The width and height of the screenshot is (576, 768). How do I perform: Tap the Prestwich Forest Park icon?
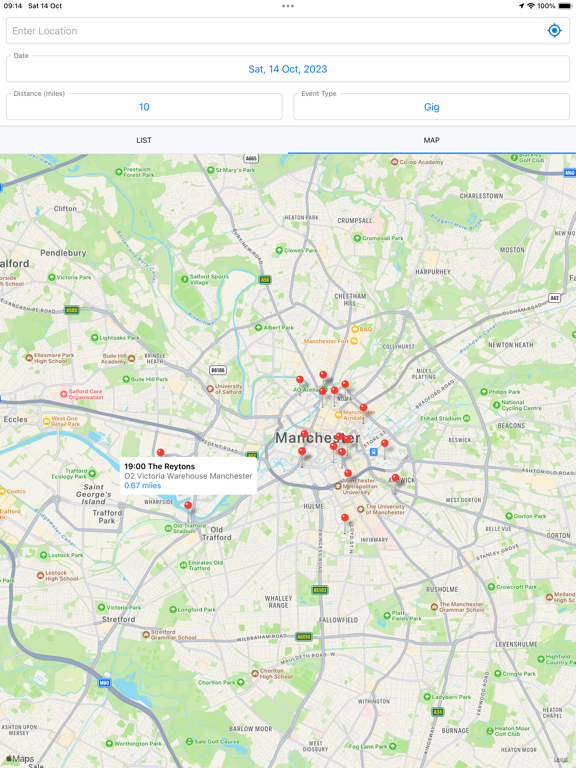pyautogui.click(x=119, y=171)
